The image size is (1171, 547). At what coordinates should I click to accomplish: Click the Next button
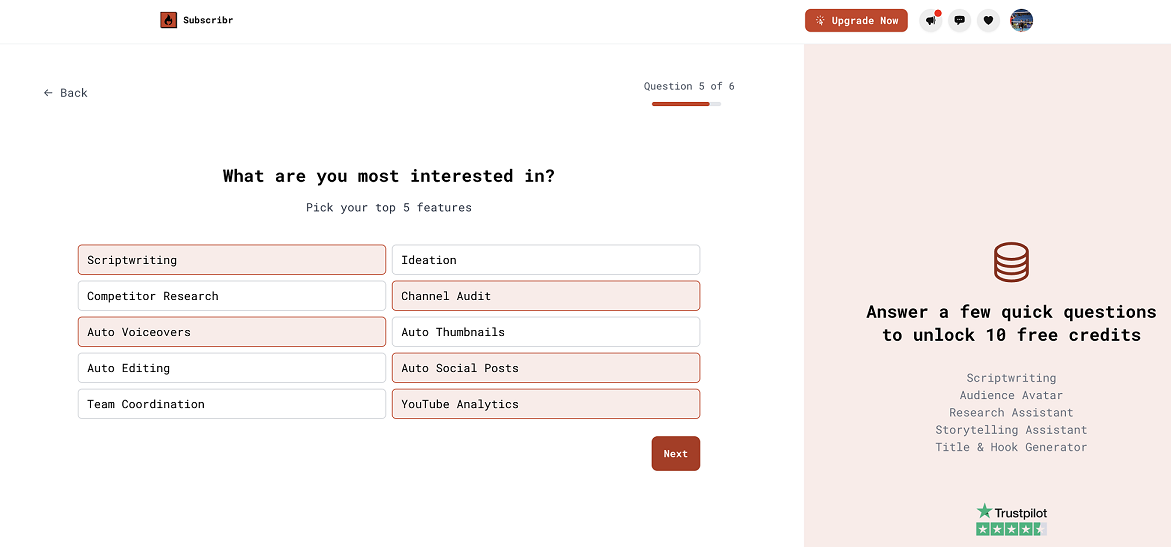pos(676,454)
